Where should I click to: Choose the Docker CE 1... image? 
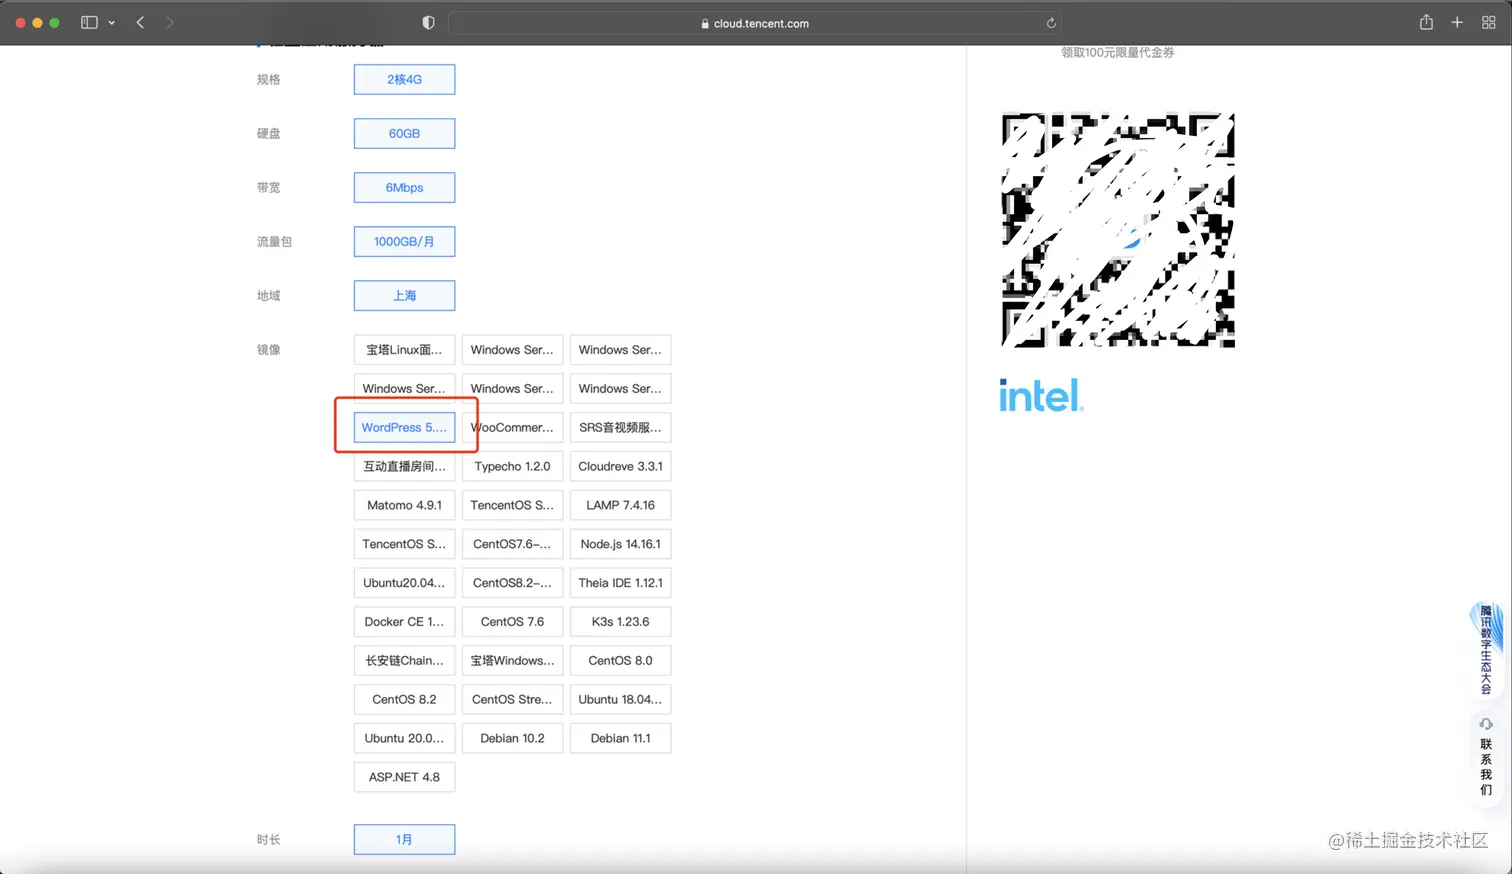coord(404,621)
